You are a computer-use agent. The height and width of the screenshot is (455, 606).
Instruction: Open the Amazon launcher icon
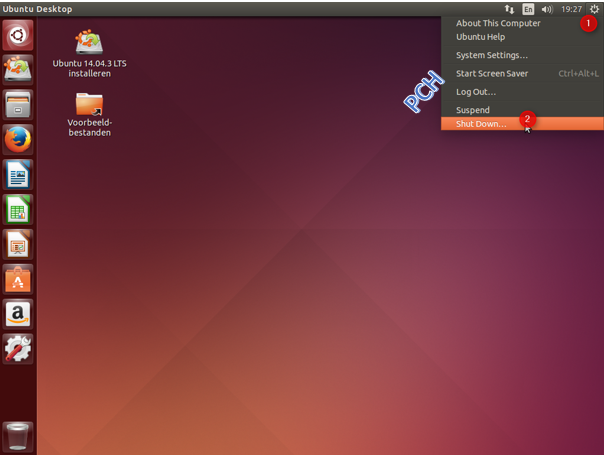coord(18,314)
